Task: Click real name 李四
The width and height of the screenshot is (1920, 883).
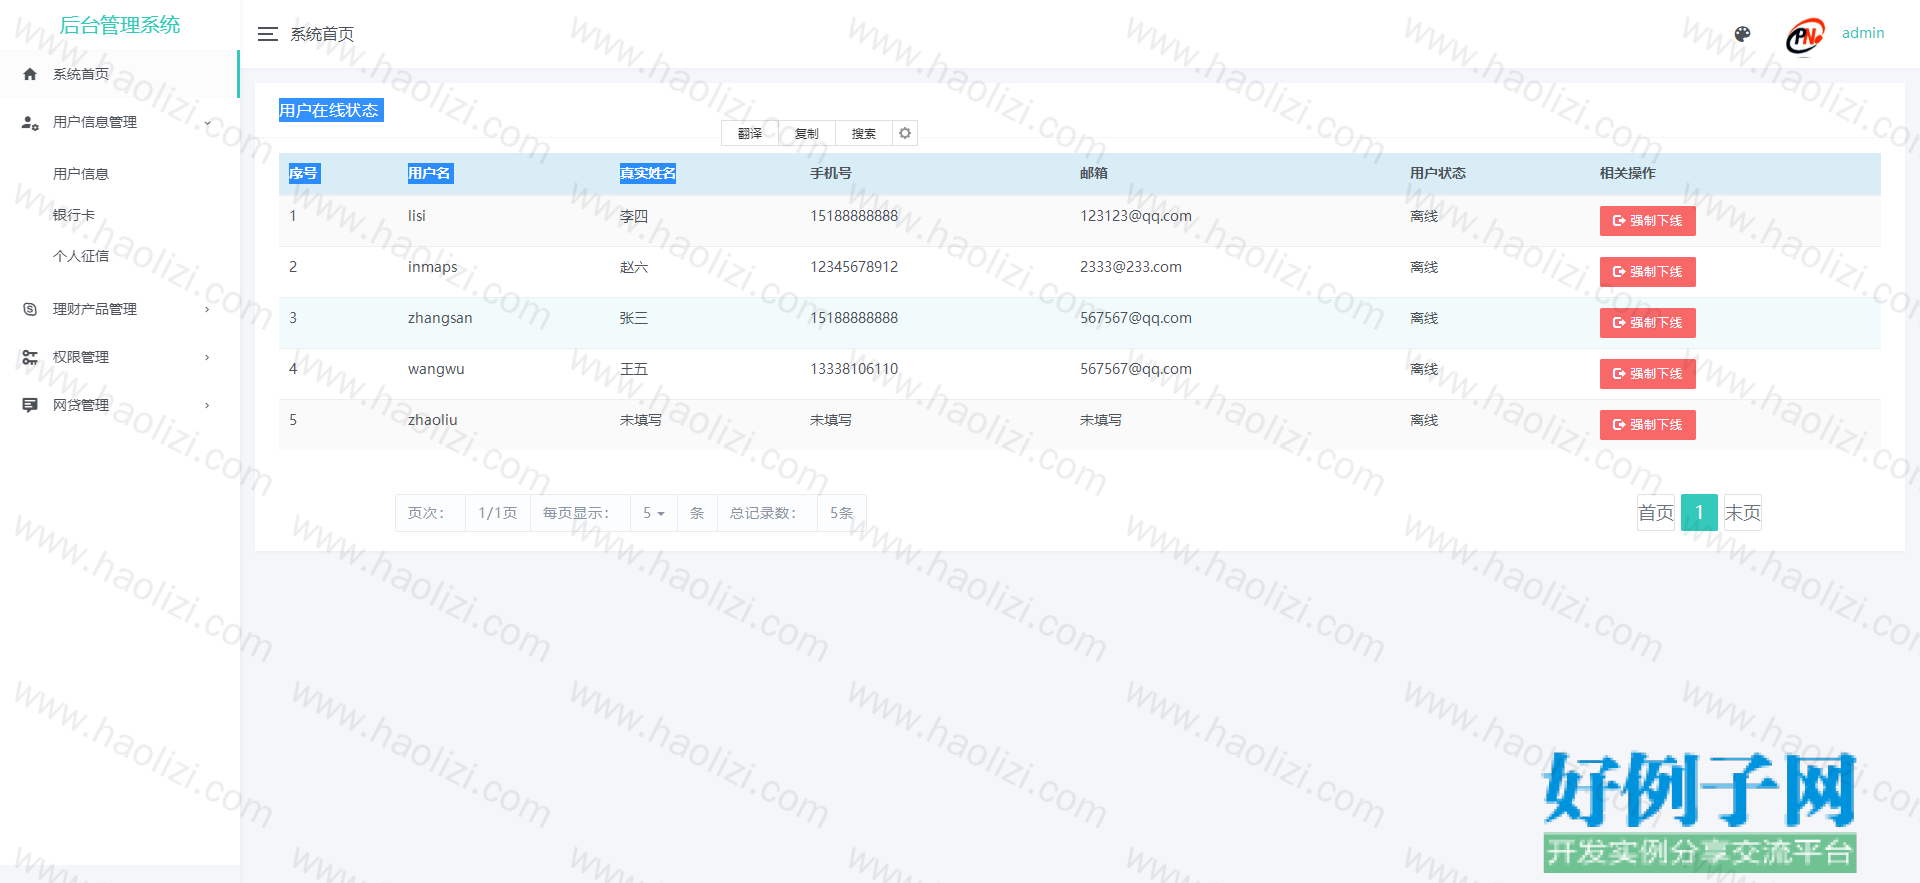Action: point(634,216)
